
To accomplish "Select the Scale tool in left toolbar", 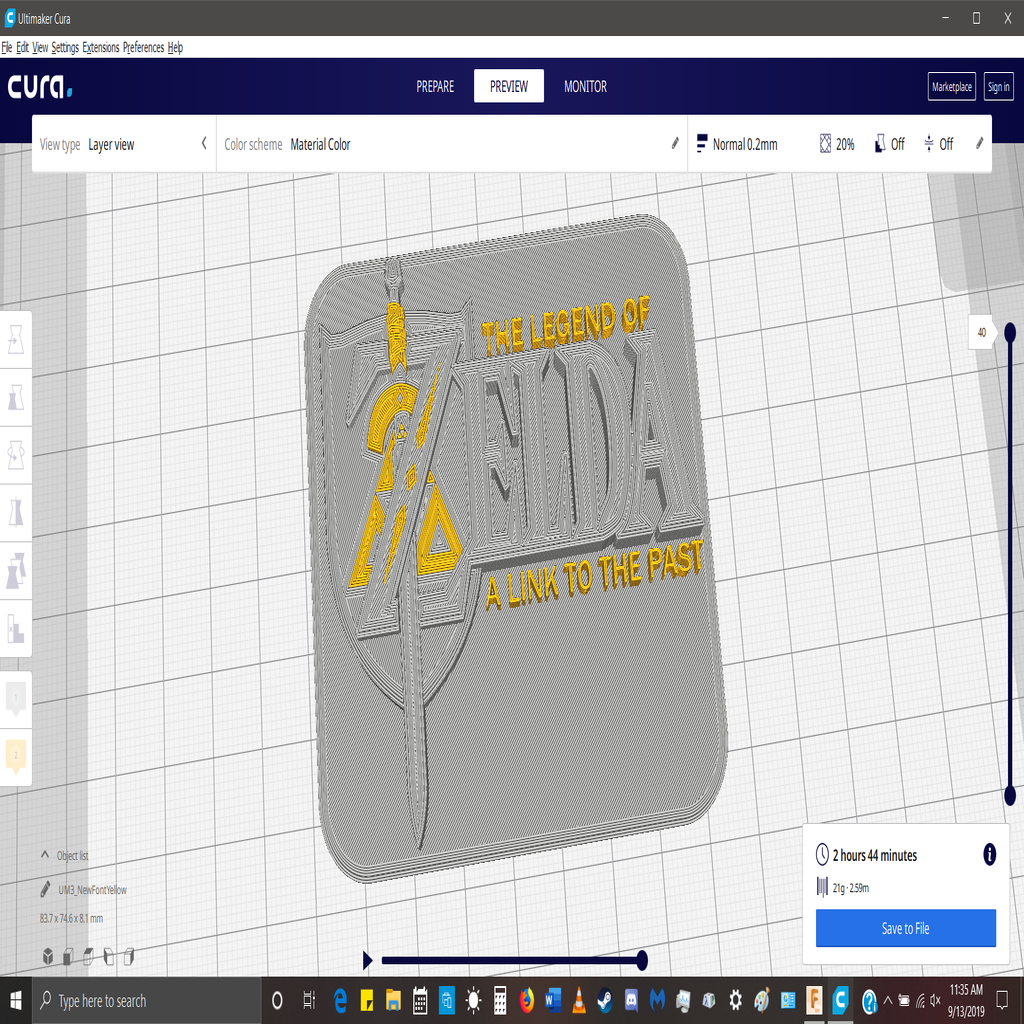I will tap(15, 398).
